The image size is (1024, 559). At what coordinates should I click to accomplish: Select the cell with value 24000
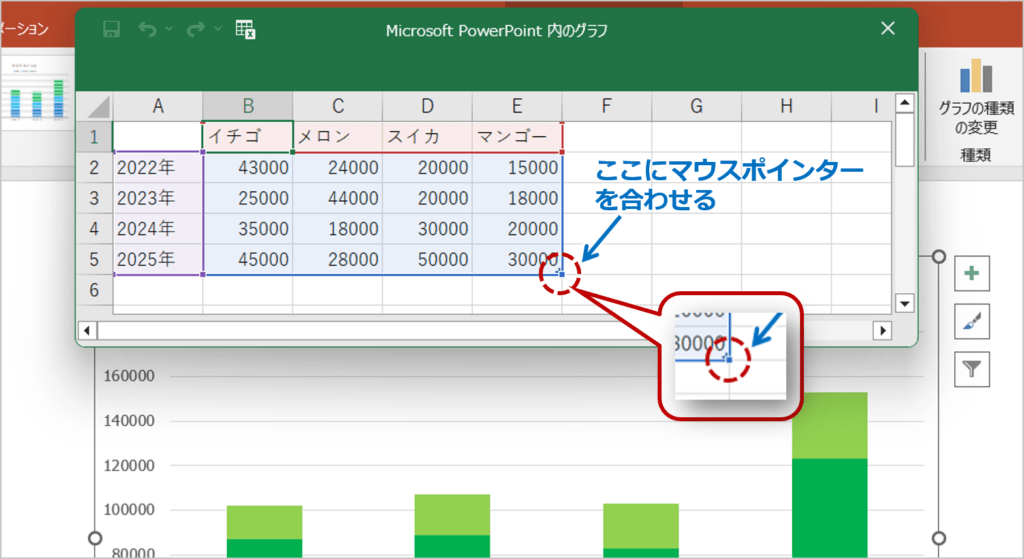click(x=338, y=167)
